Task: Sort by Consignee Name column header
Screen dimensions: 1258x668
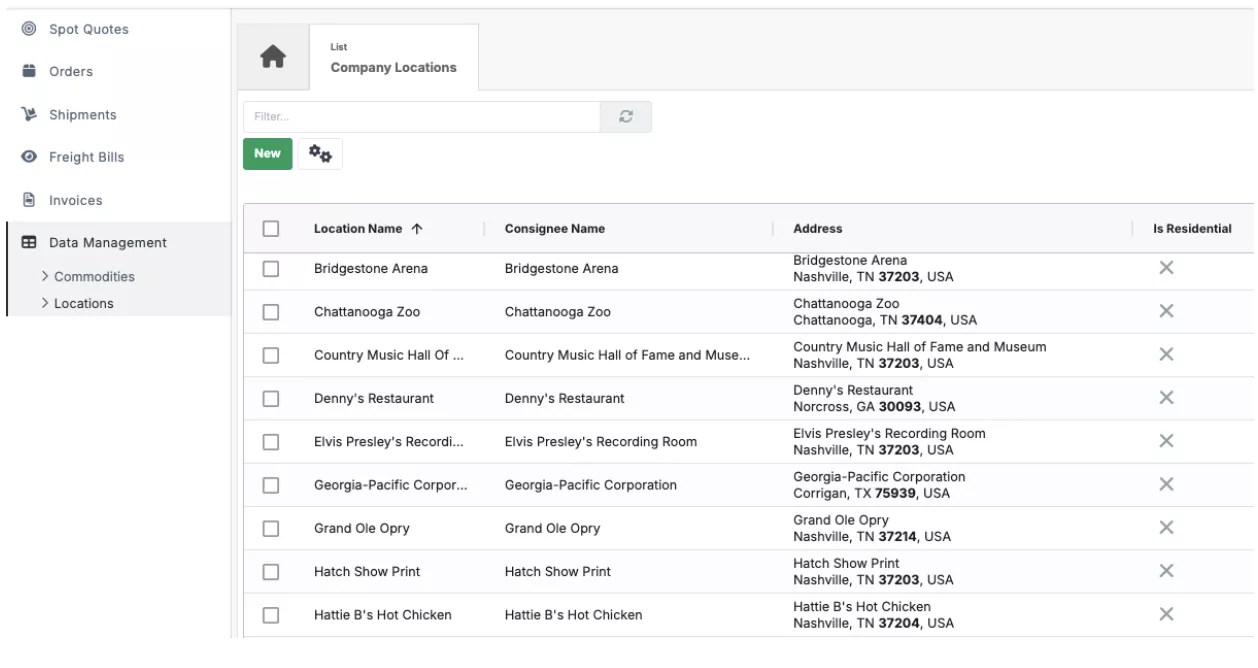Action: click(555, 229)
